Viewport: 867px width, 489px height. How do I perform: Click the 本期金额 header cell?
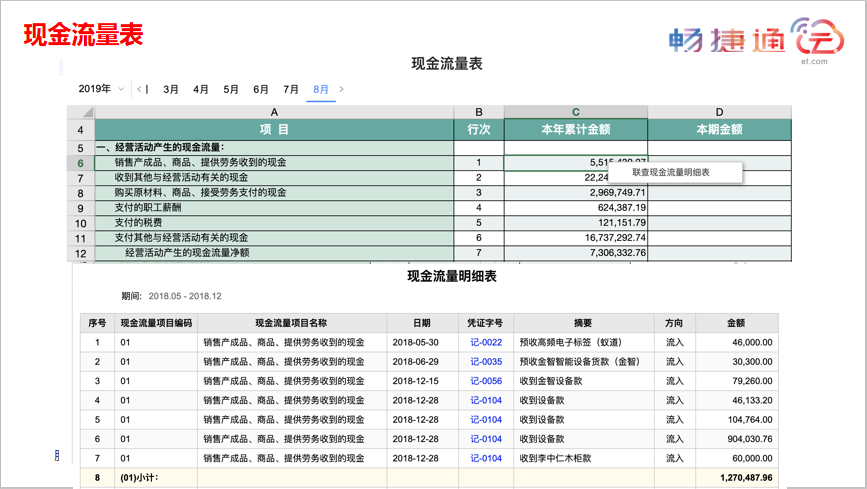pos(719,129)
